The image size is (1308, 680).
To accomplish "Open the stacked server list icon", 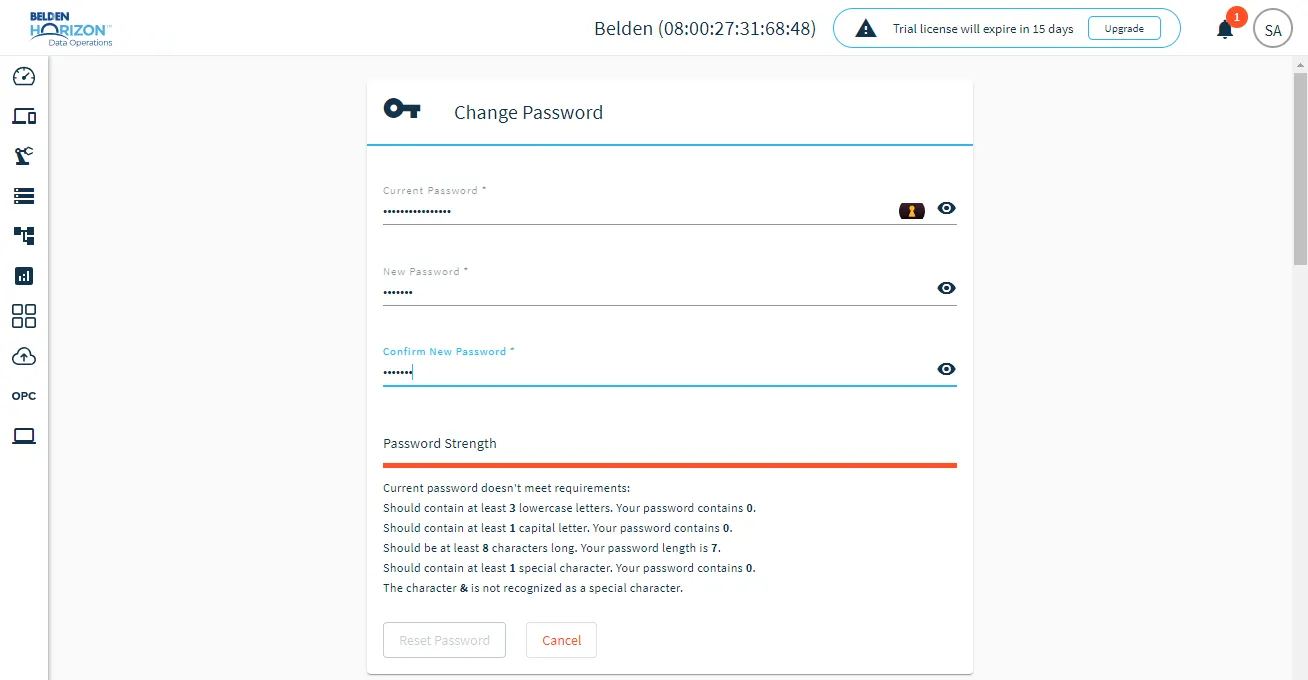I will pyautogui.click(x=24, y=196).
